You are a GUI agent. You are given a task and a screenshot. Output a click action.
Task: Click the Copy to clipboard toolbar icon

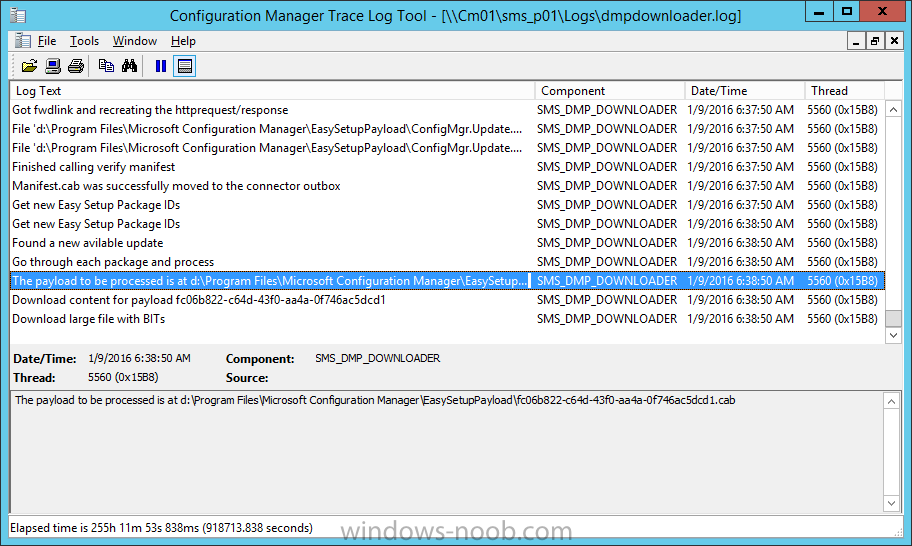(106, 66)
